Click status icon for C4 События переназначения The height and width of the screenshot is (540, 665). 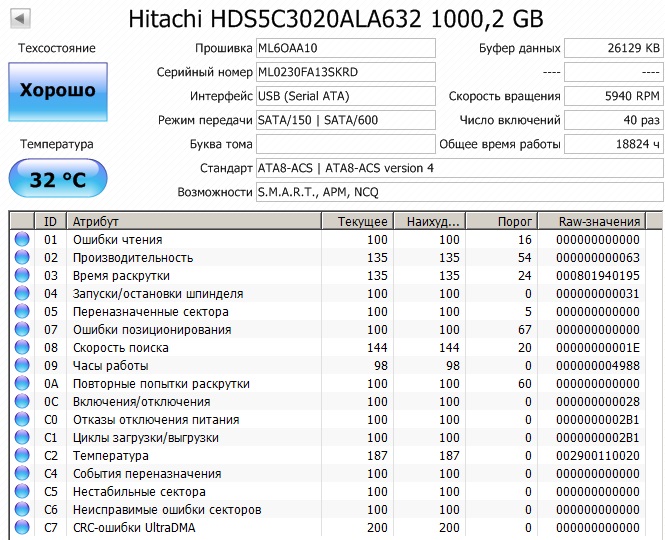[x=22, y=473]
